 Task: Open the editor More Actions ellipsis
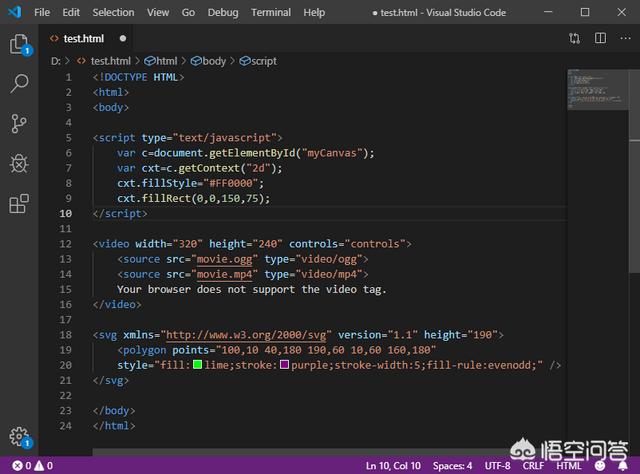click(625, 38)
